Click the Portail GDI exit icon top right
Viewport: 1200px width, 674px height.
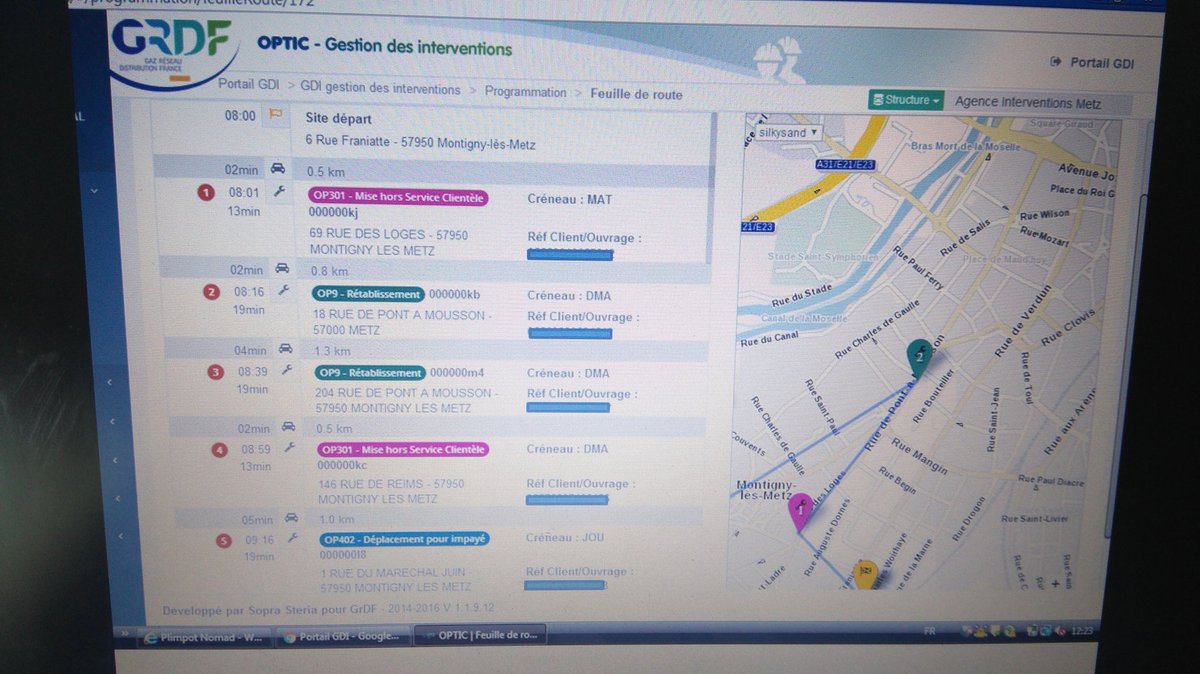coord(1057,61)
